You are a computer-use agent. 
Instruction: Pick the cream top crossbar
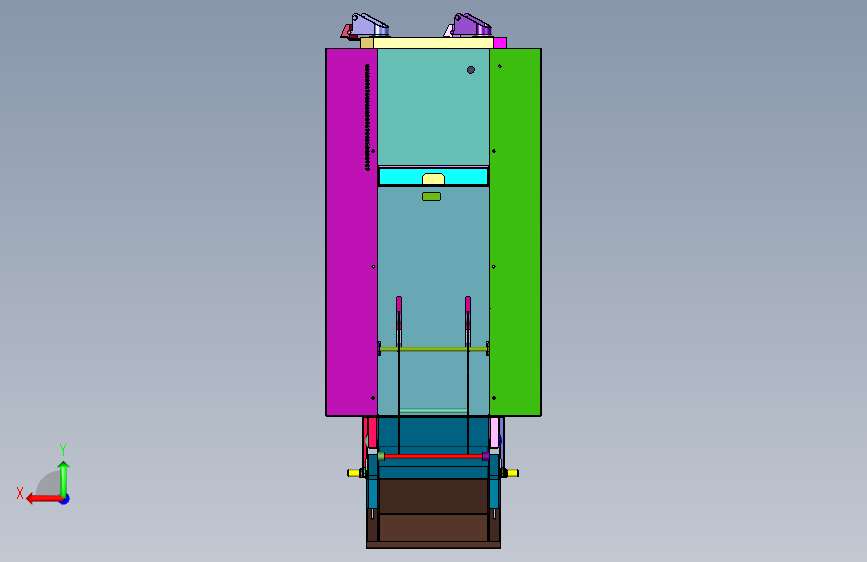tap(433, 43)
